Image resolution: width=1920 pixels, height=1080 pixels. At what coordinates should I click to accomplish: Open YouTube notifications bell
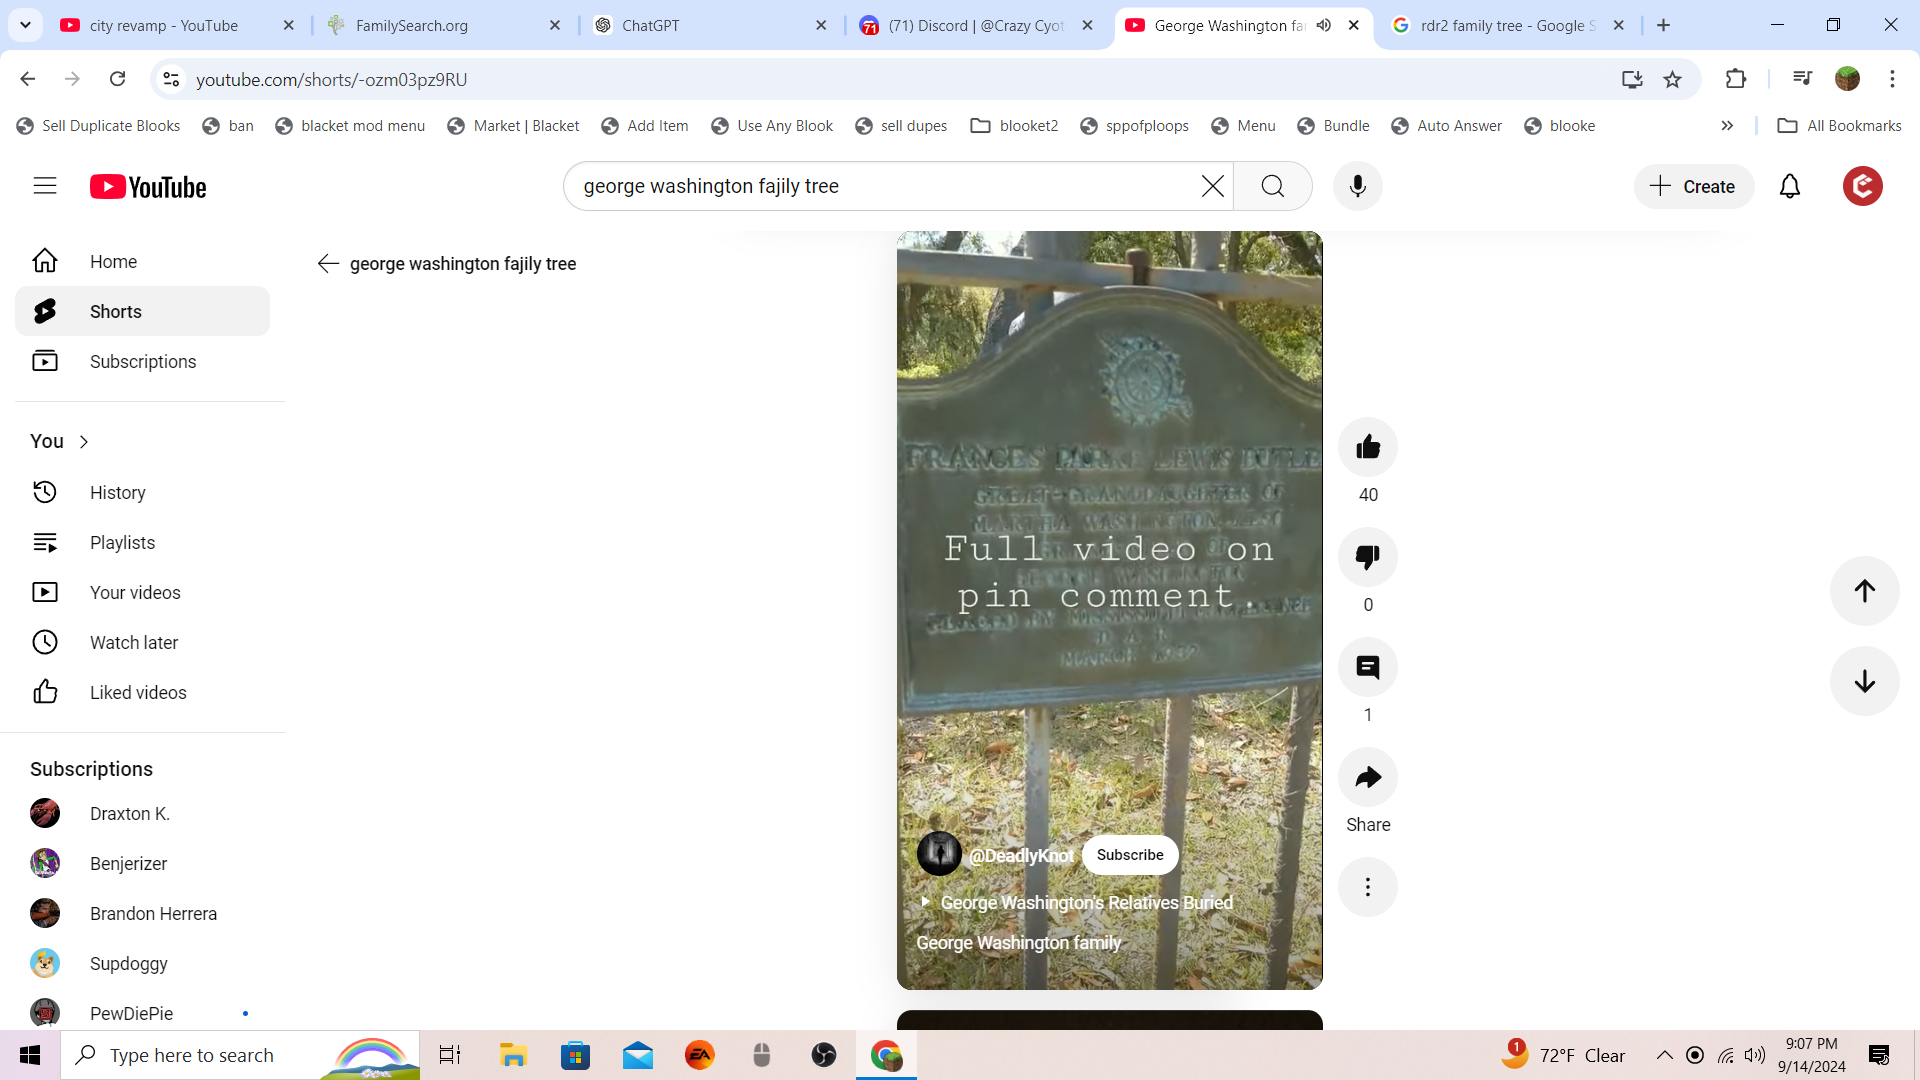1789,186
